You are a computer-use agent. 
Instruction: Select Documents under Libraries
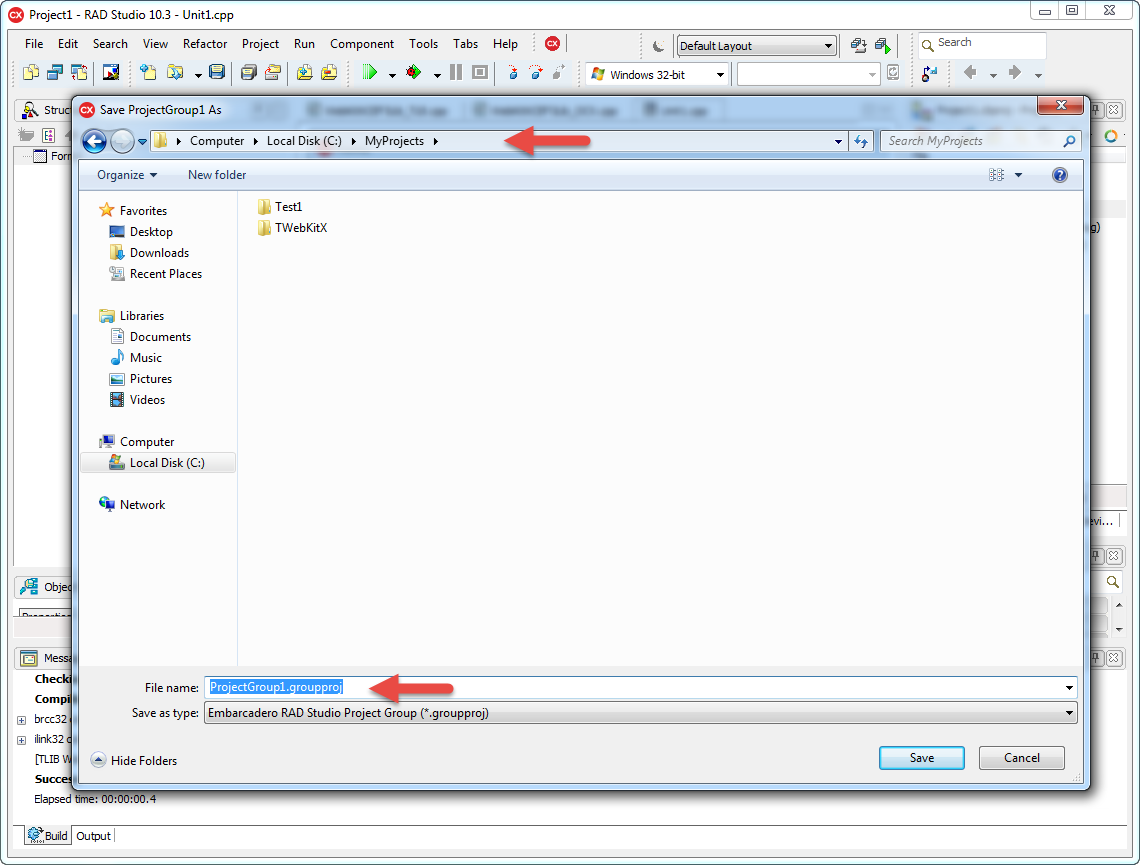[x=150, y=337]
